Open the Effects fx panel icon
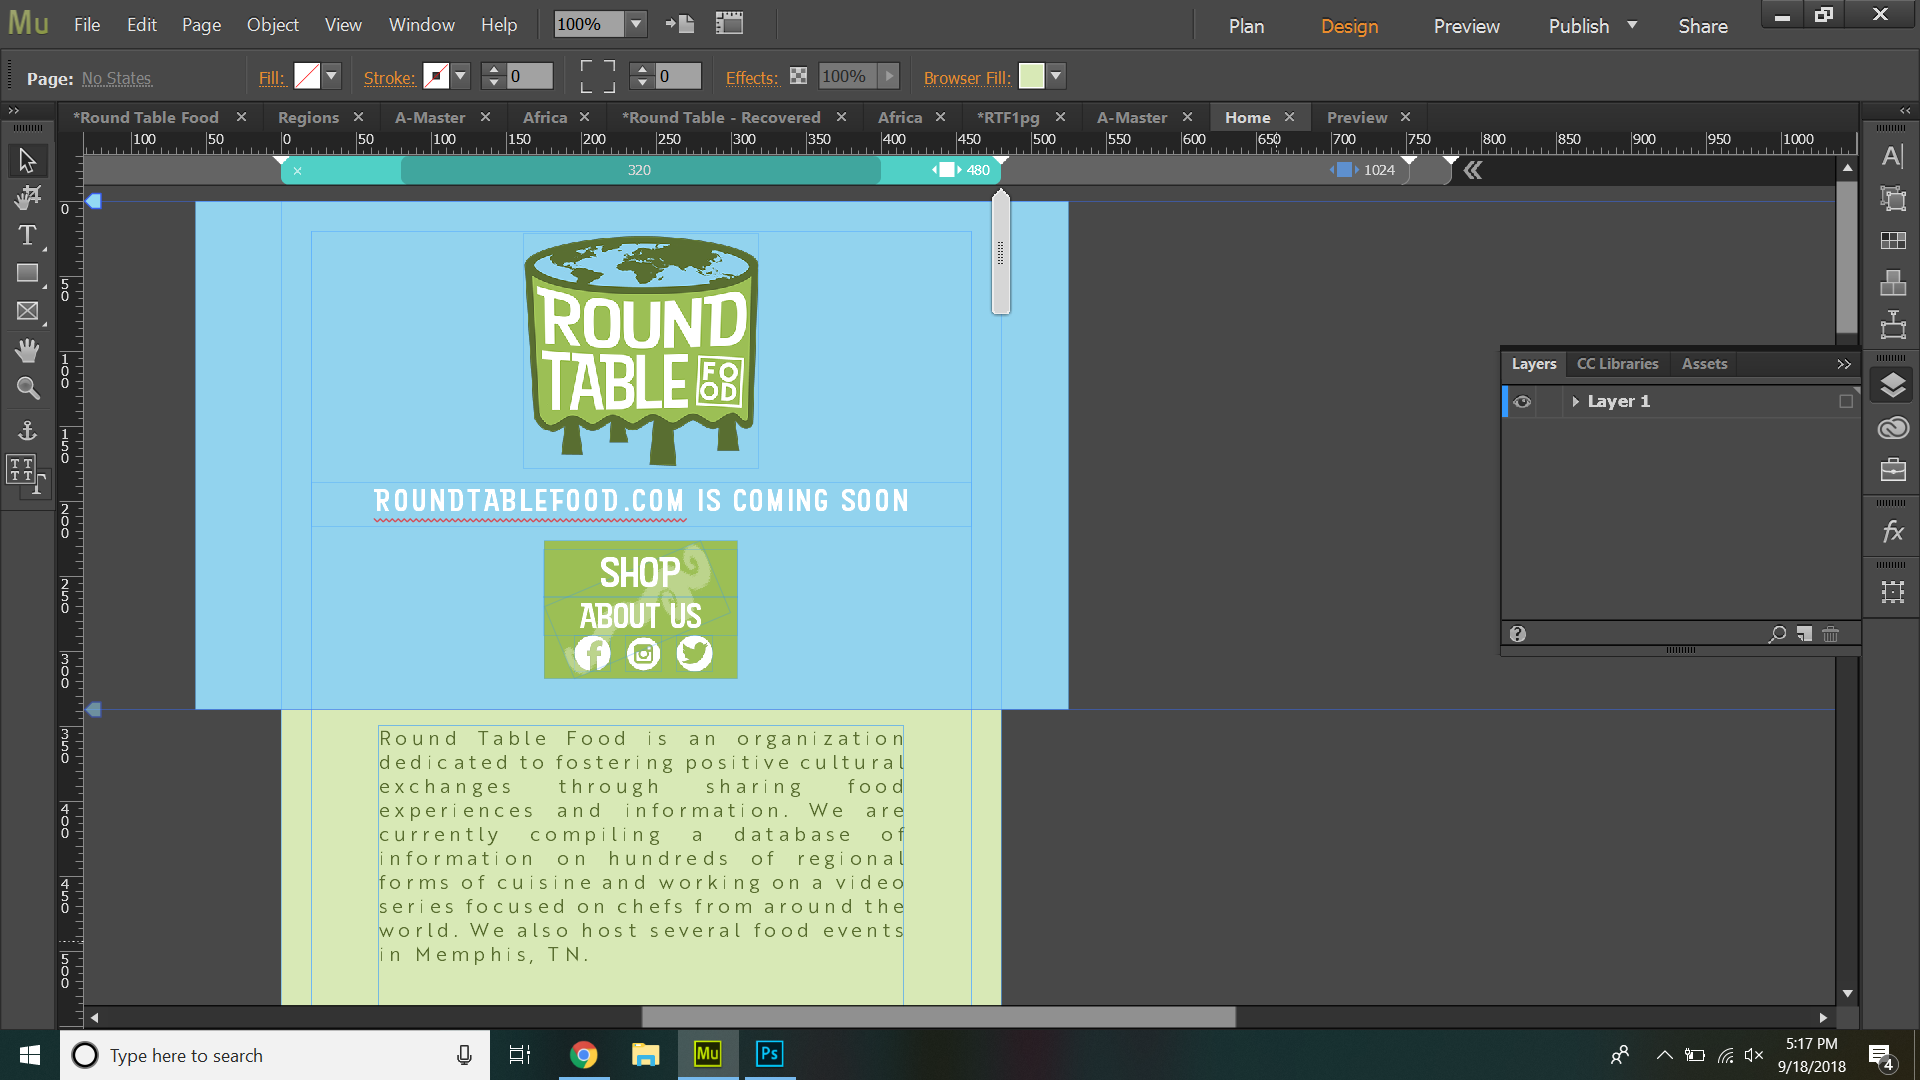 1892,532
